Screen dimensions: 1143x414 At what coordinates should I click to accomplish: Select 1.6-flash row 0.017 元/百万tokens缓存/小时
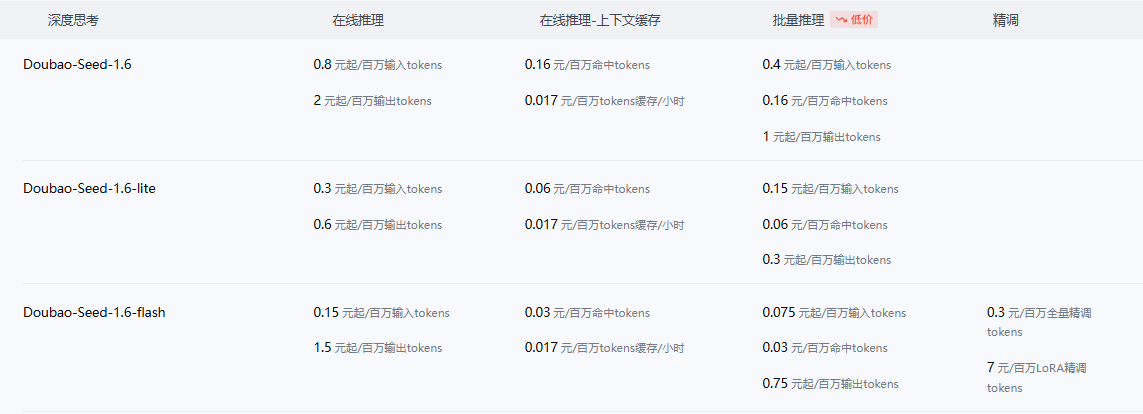[x=604, y=348]
